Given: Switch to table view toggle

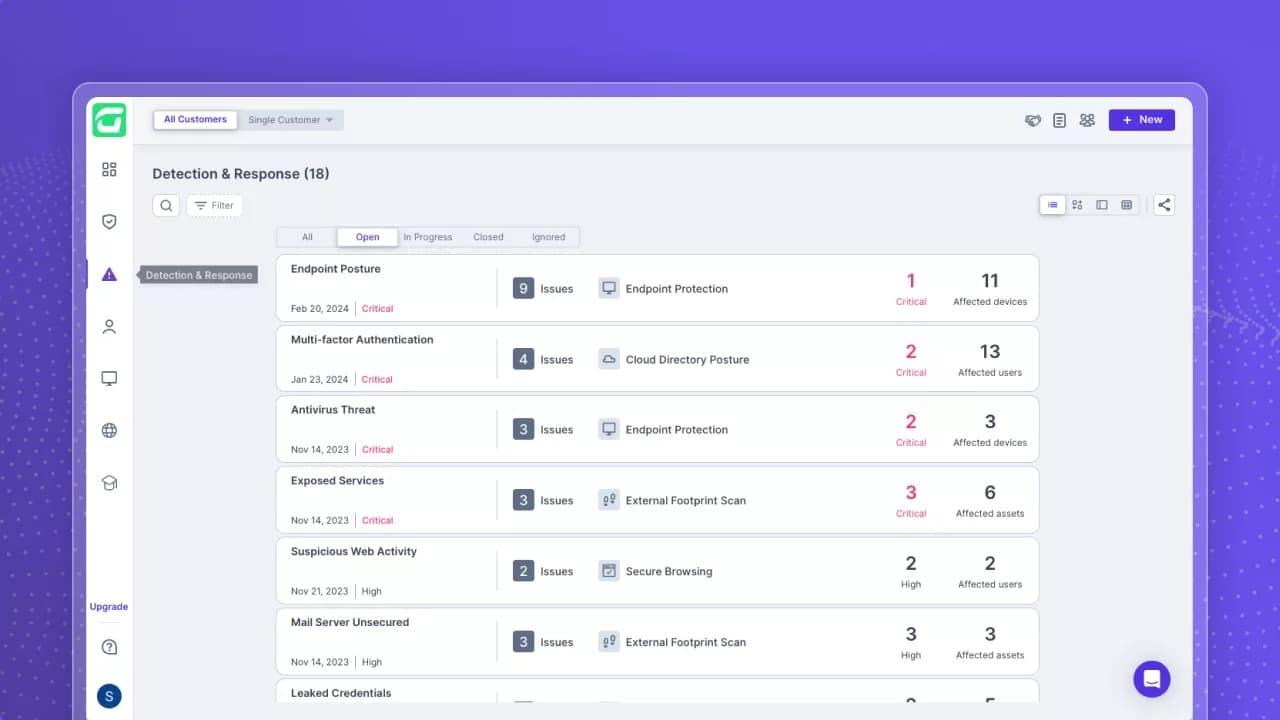Looking at the screenshot, I should point(1127,205).
